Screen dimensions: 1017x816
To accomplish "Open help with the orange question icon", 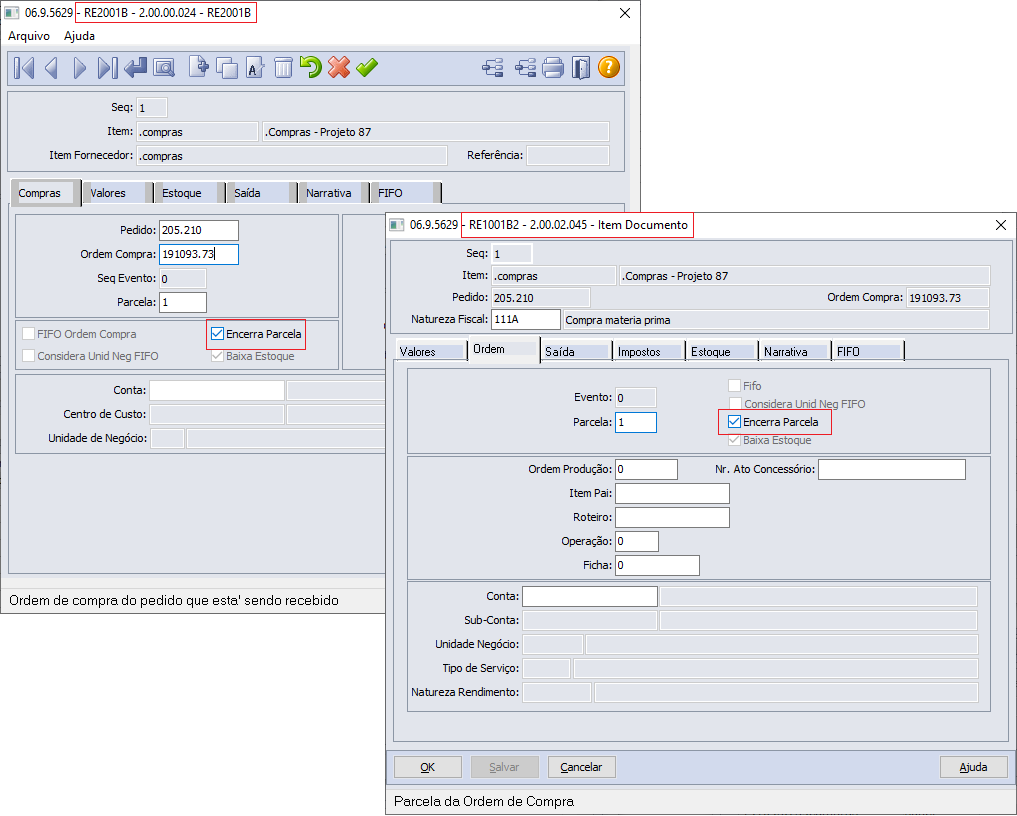I will click(608, 67).
